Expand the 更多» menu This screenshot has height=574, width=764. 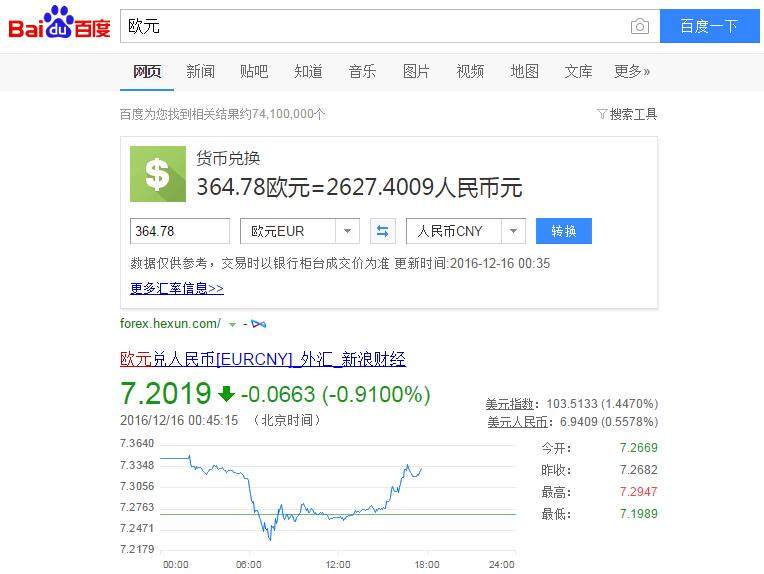point(632,72)
